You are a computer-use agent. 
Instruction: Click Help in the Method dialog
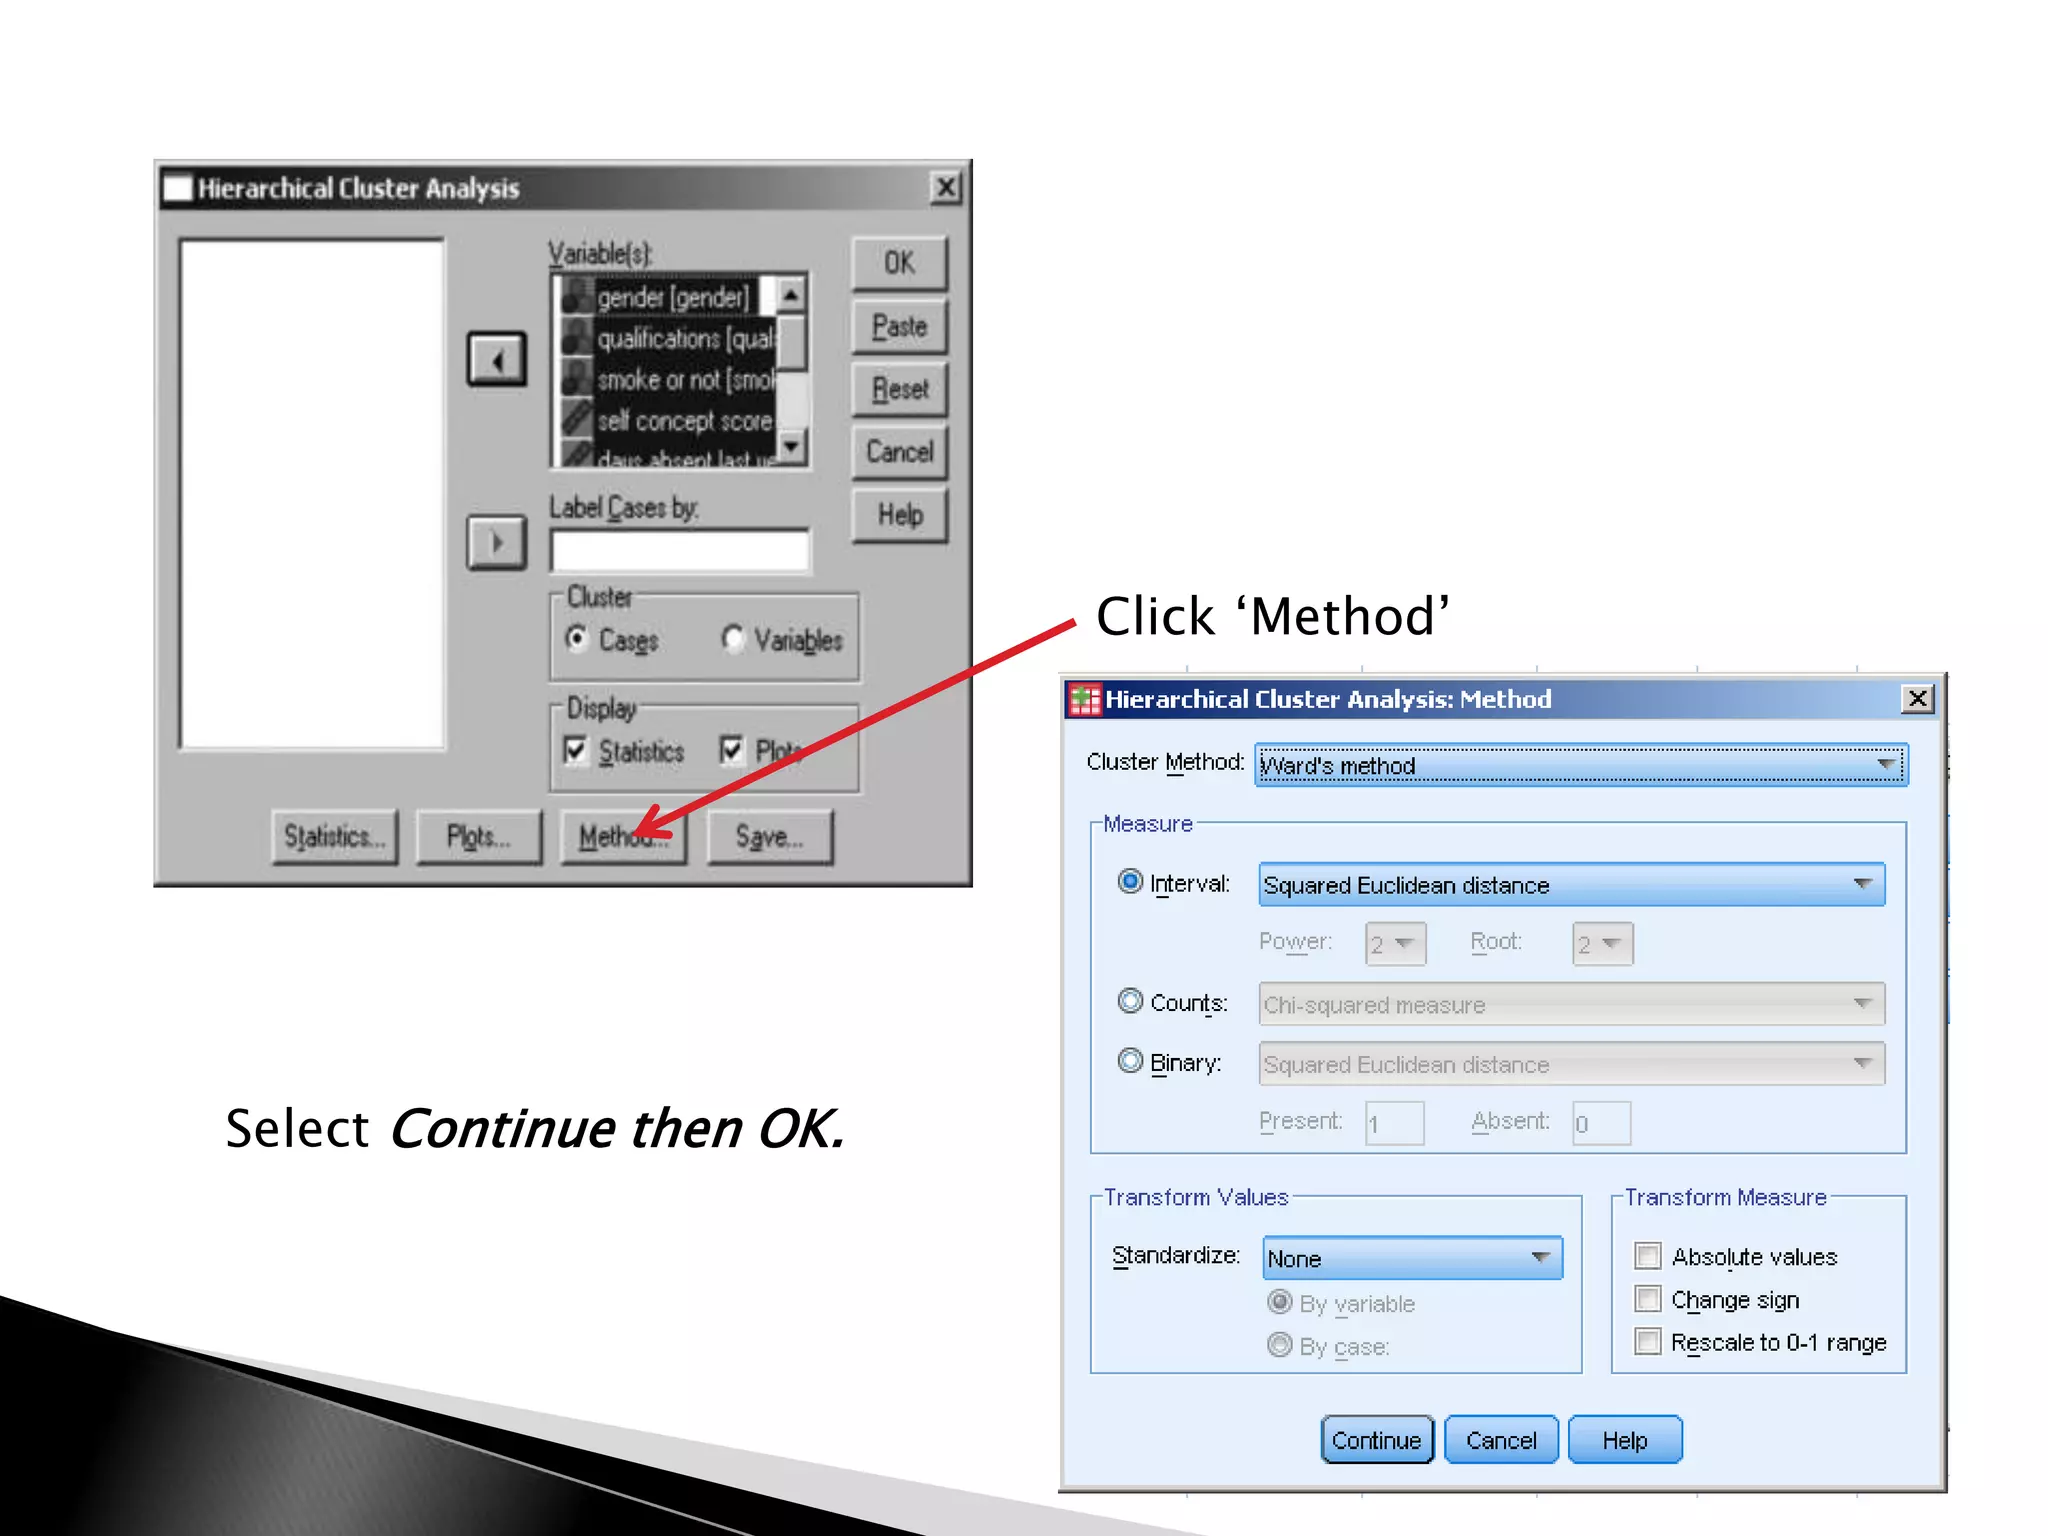click(x=1625, y=1440)
